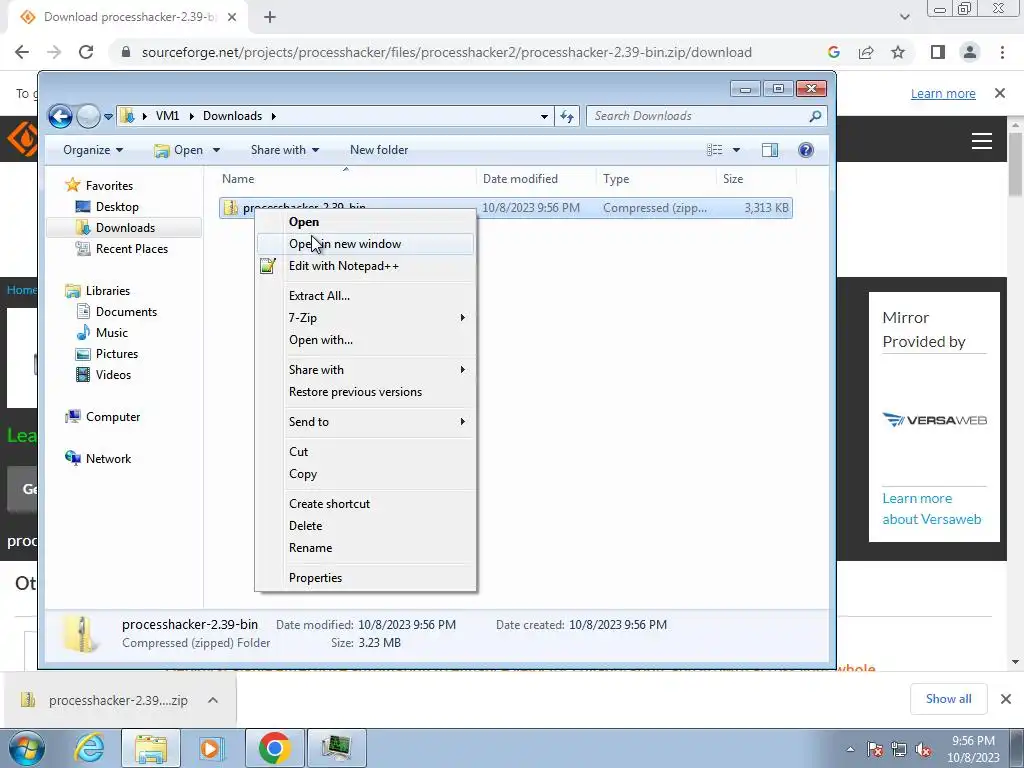Viewport: 1024px width, 768px height.
Task: Click the Explorer forward navigation arrow
Action: (x=88, y=116)
